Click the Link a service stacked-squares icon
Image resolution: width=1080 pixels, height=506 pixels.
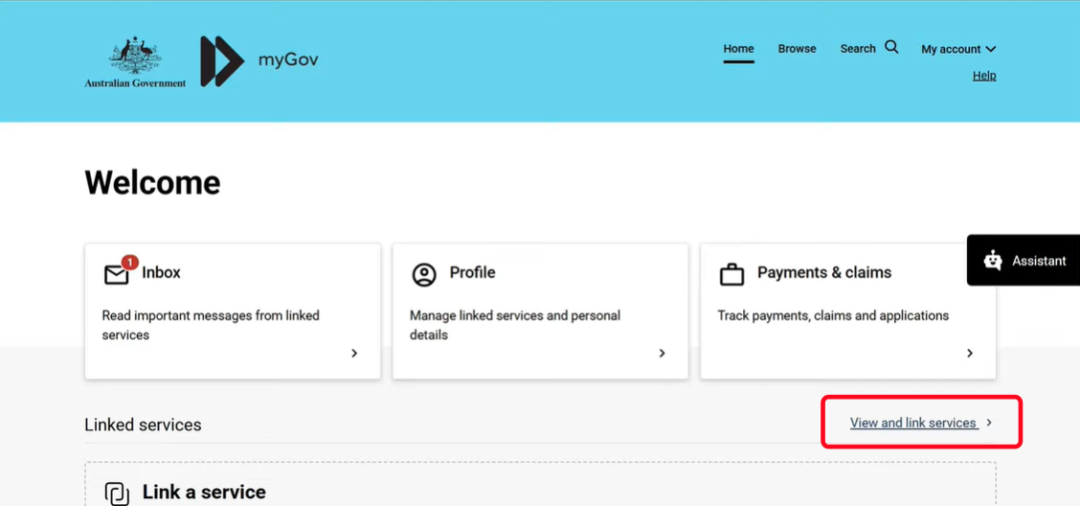click(x=117, y=493)
